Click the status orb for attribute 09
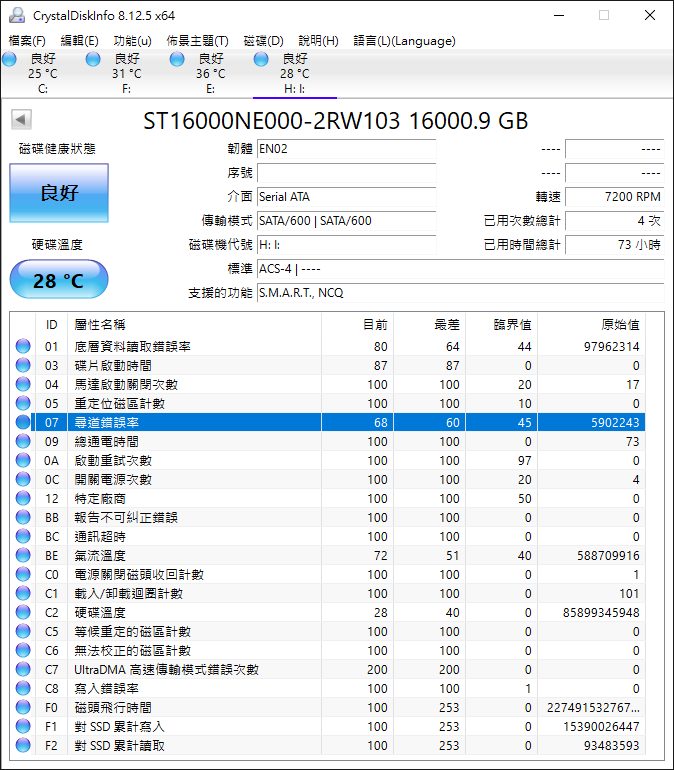 tap(23, 441)
